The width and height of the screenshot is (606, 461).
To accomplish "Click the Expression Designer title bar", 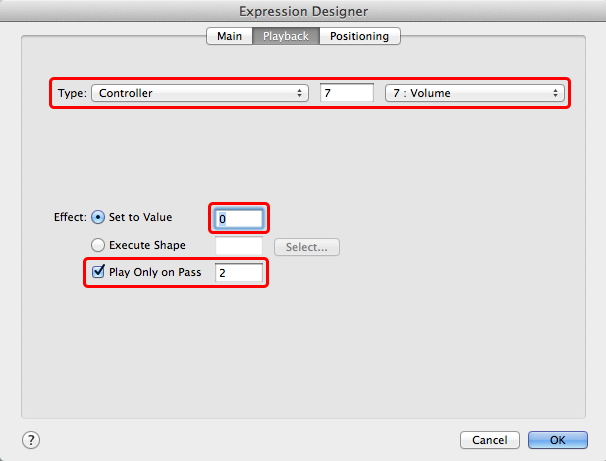I will point(303,11).
